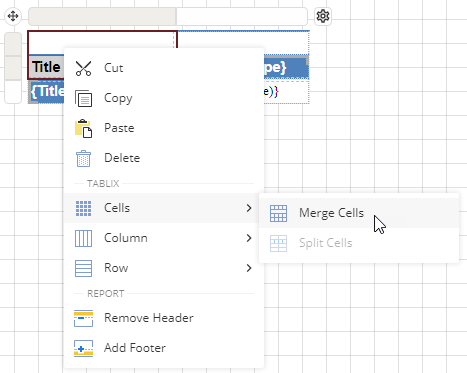Click the Copy pages icon

(x=83, y=98)
